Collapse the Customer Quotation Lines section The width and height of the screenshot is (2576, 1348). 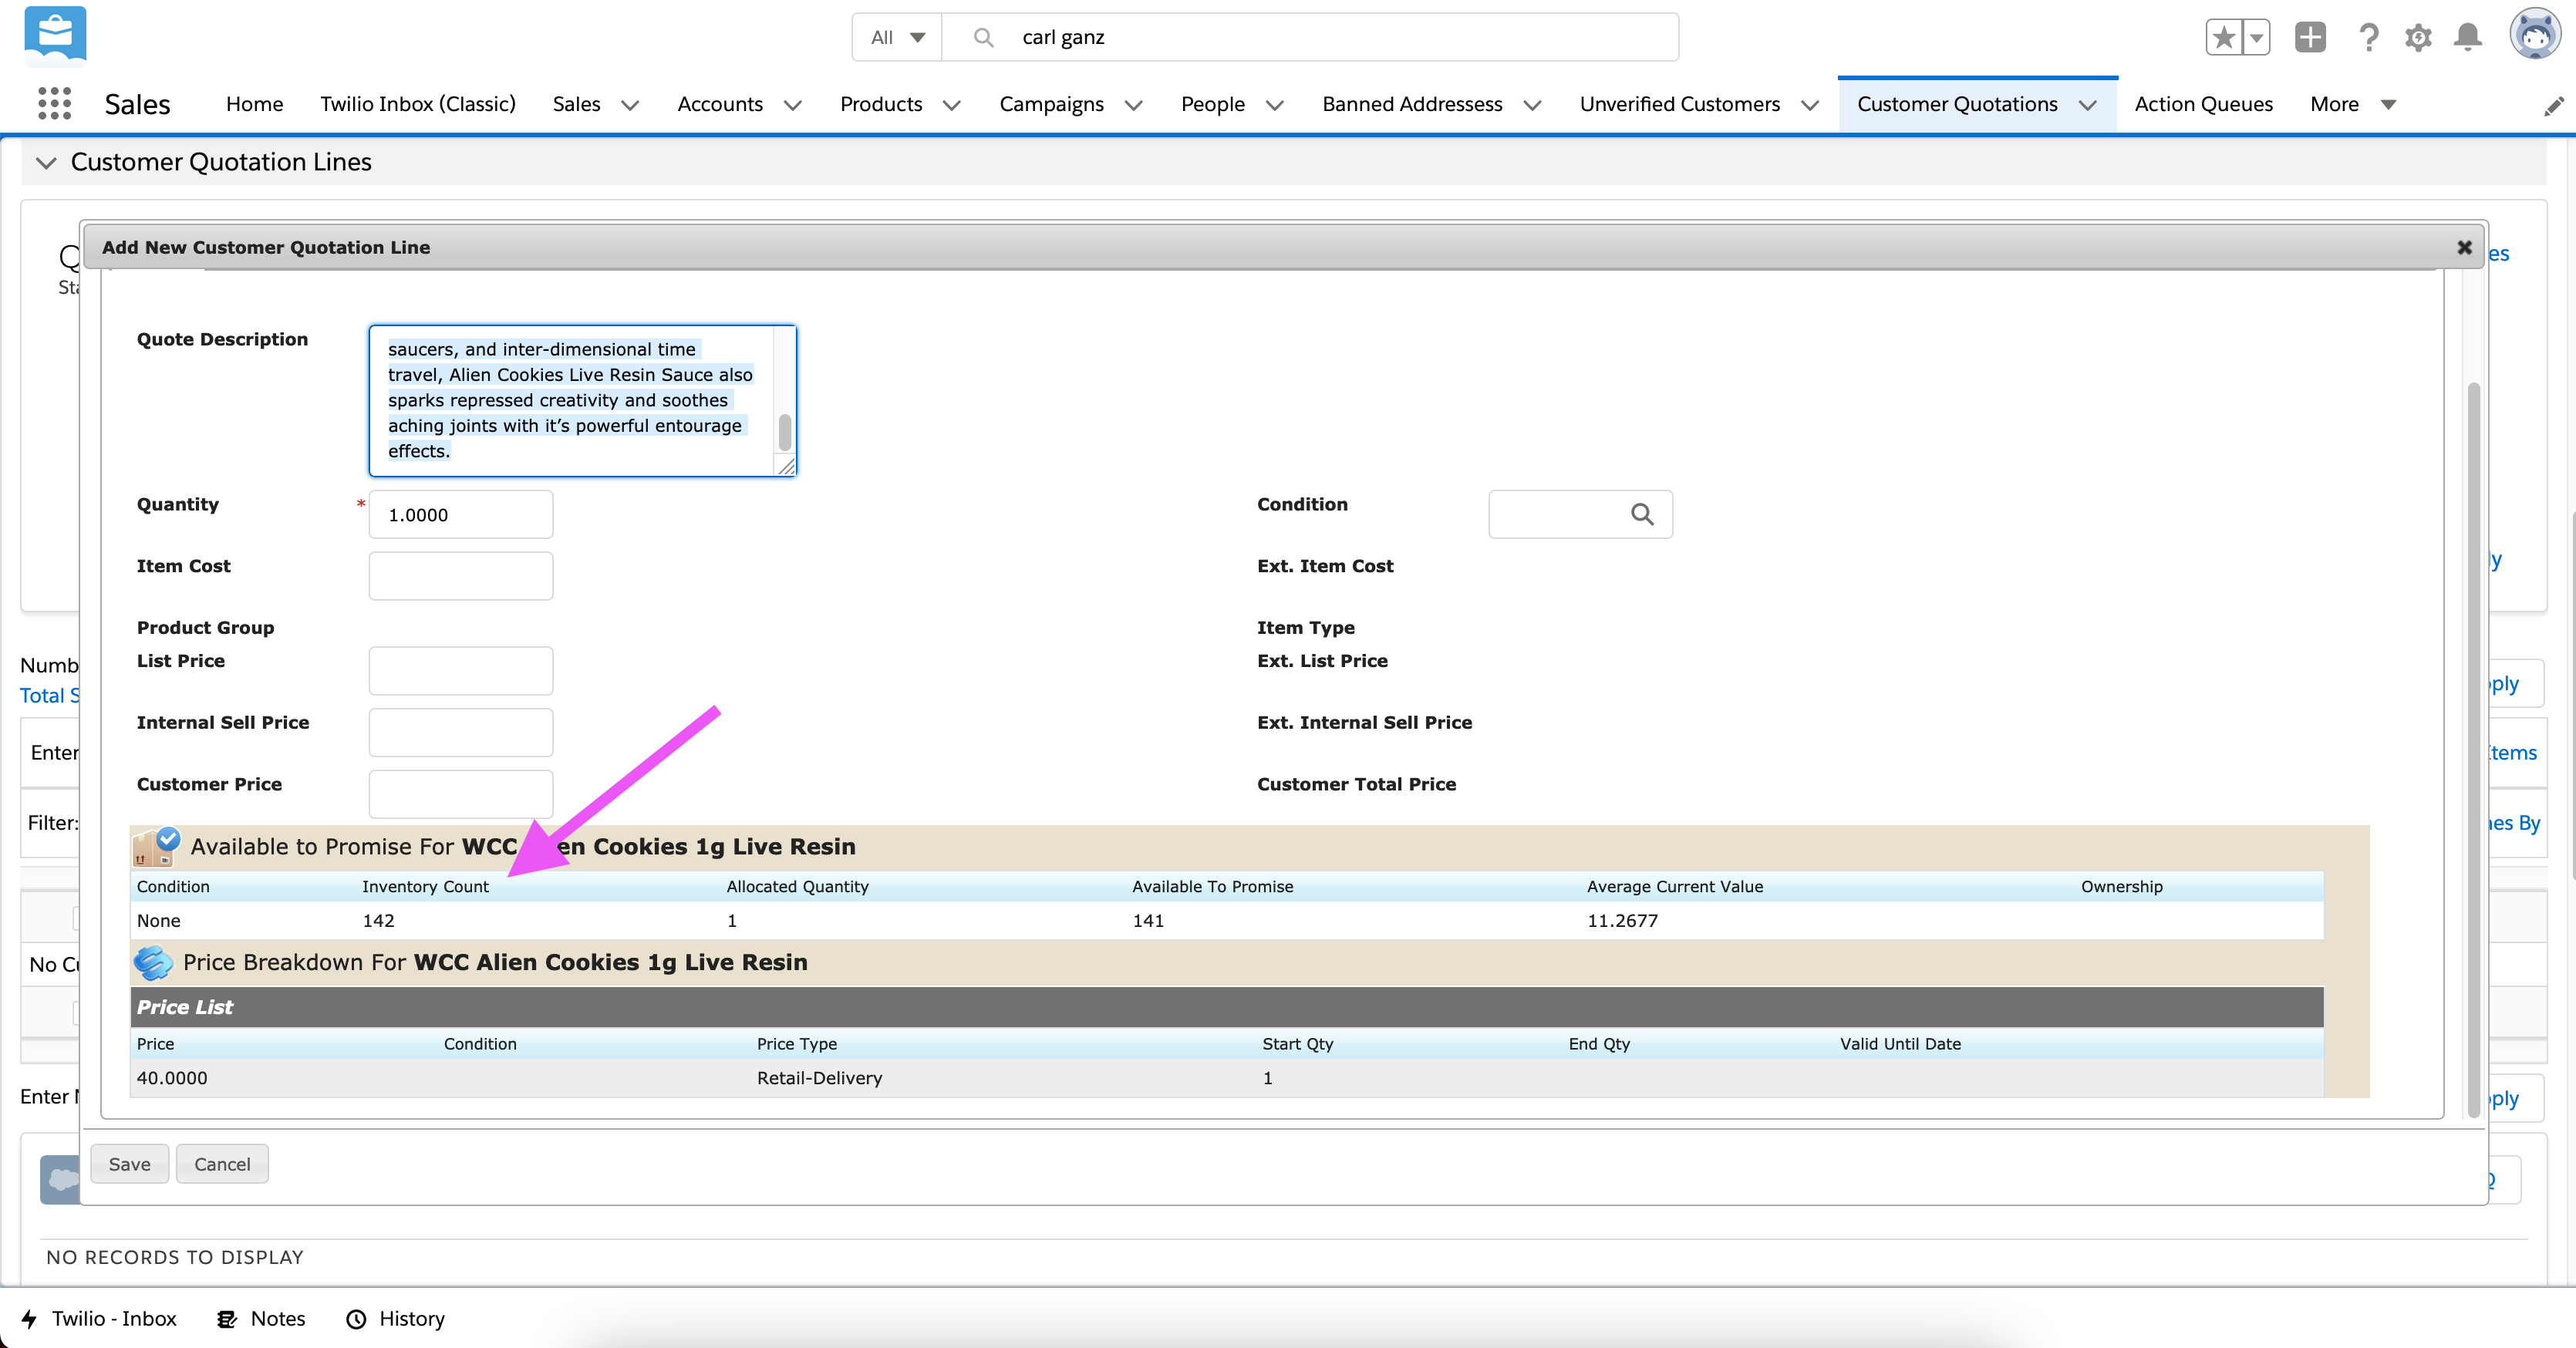point(46,162)
